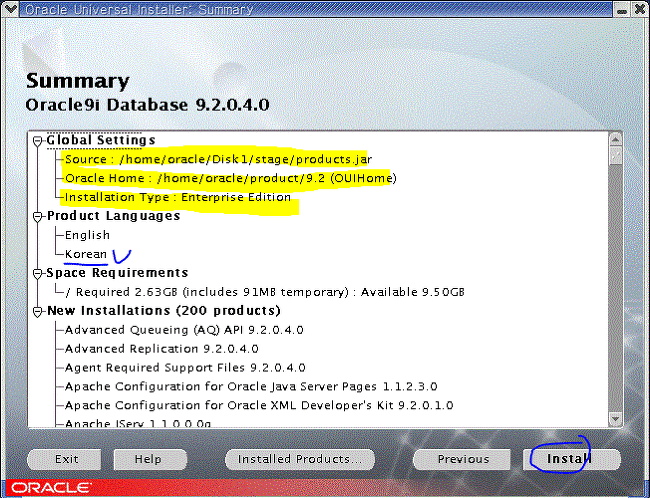Viewport: 650px width, 498px height.
Task: Exit the Oracle installer
Action: click(x=64, y=459)
